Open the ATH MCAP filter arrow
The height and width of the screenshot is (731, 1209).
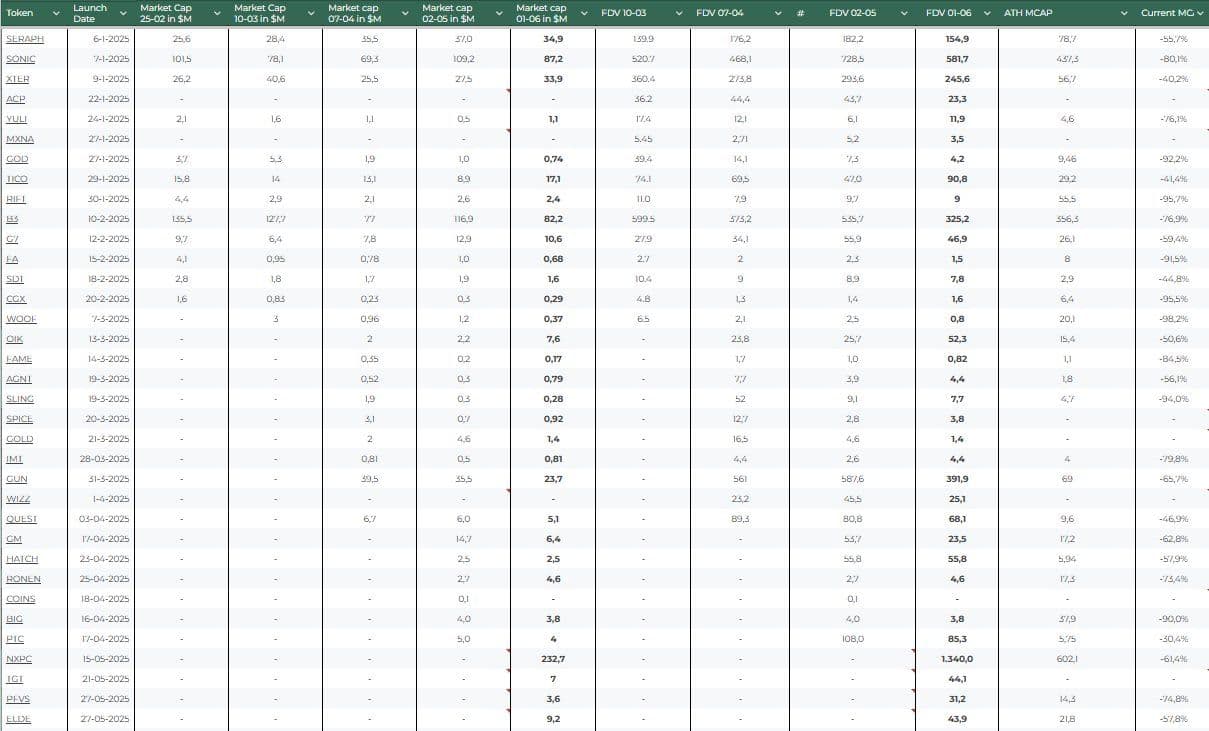tap(1124, 13)
